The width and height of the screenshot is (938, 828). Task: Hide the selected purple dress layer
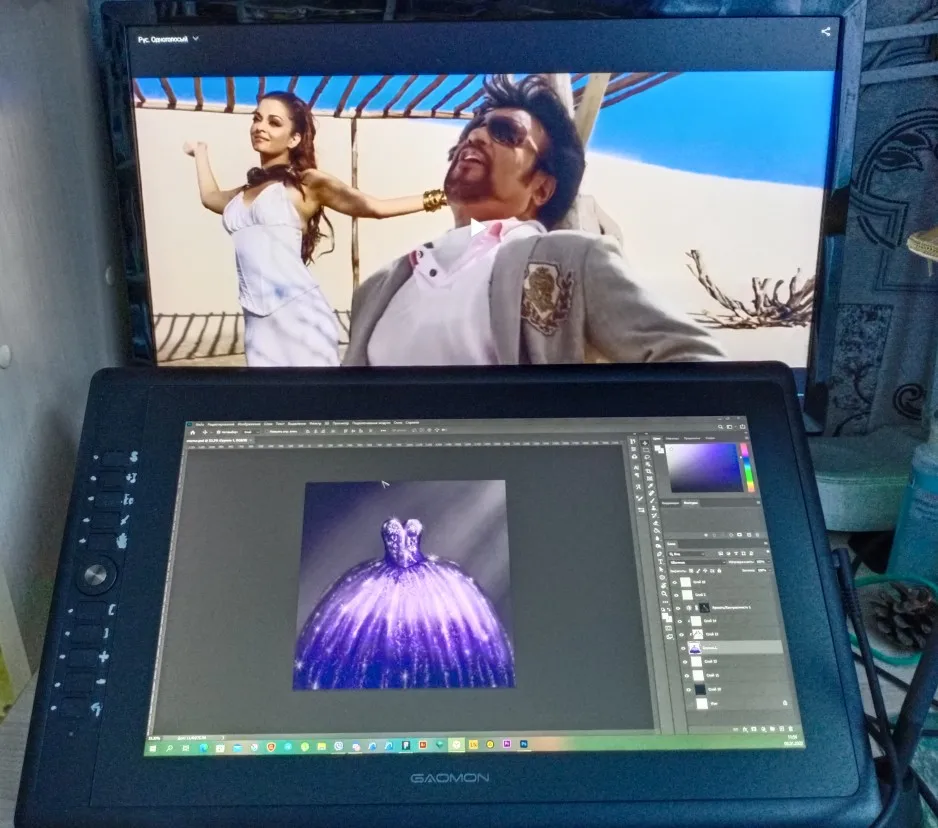pos(683,648)
